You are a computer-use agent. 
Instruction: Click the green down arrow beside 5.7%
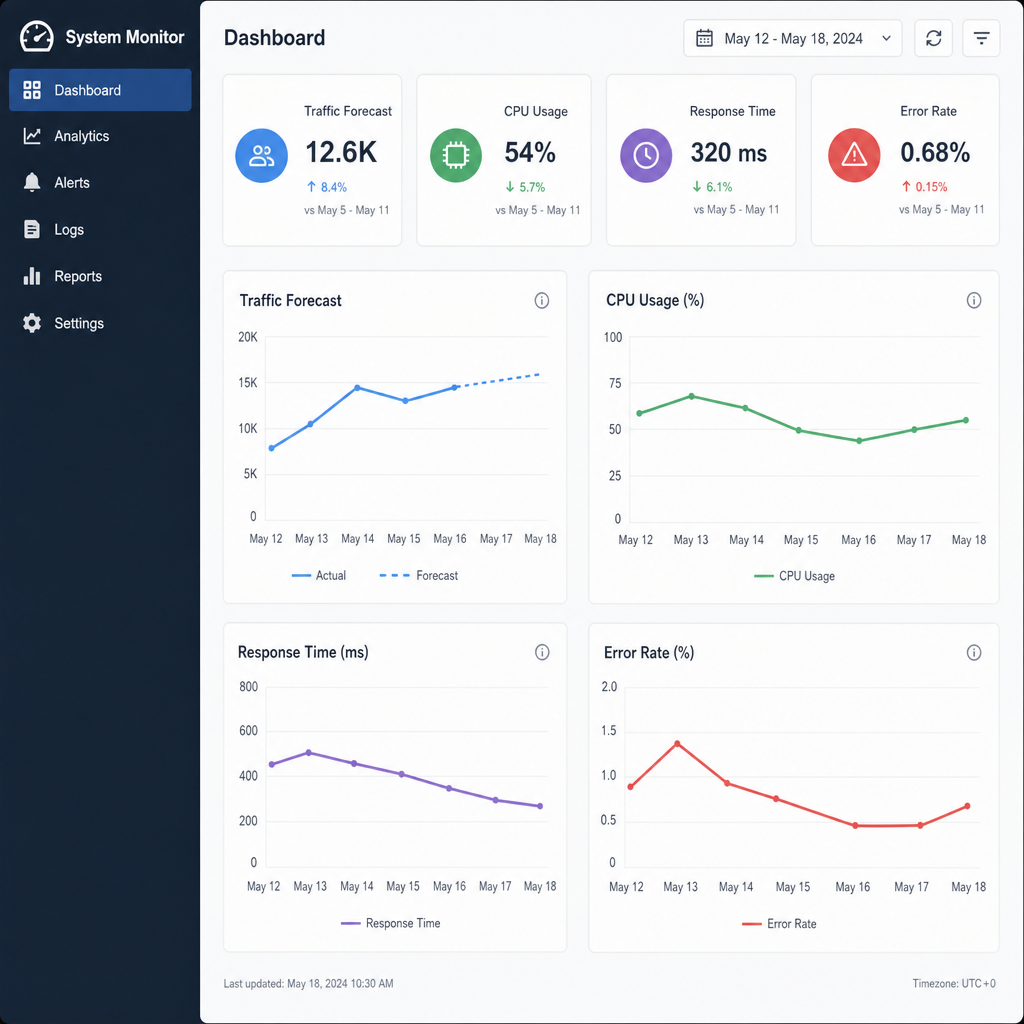(x=510, y=187)
